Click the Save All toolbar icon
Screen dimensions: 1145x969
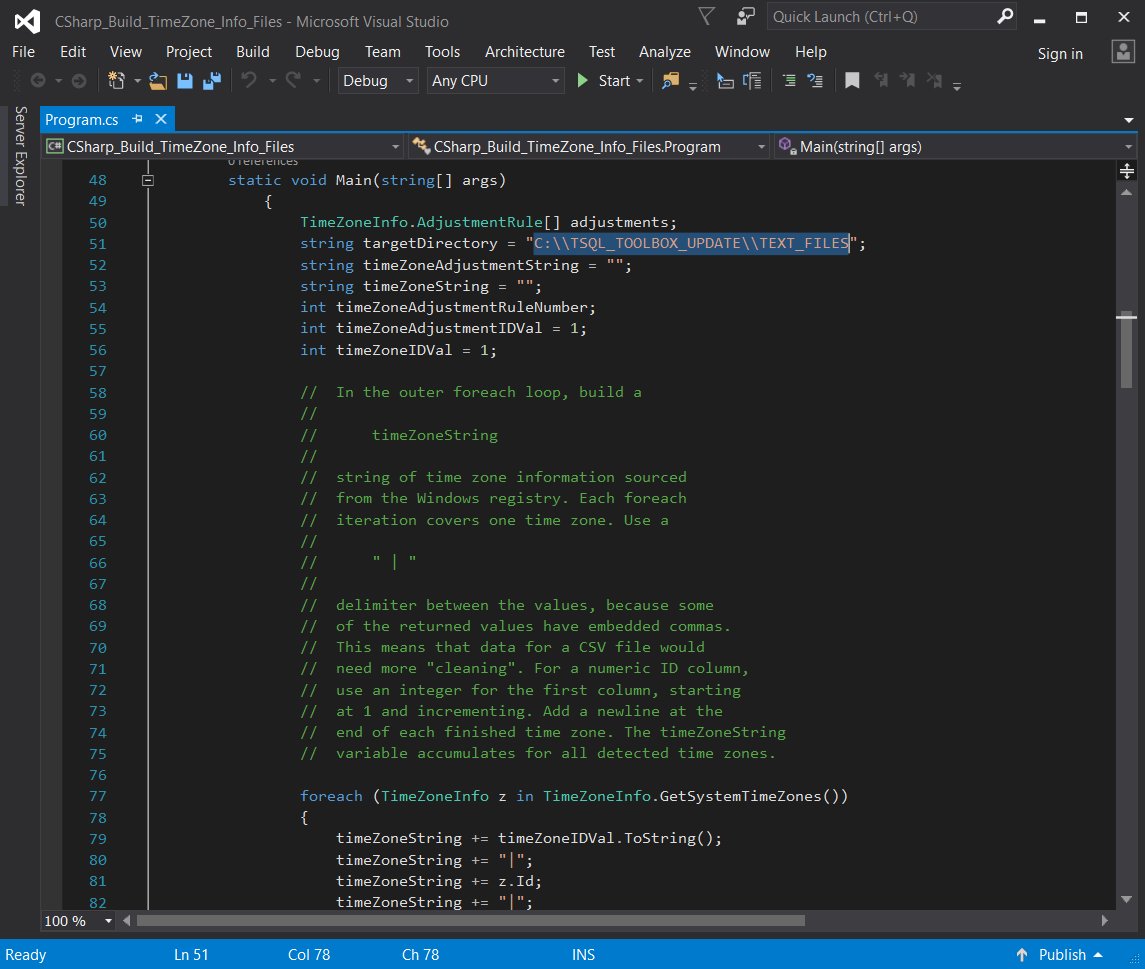coord(212,81)
